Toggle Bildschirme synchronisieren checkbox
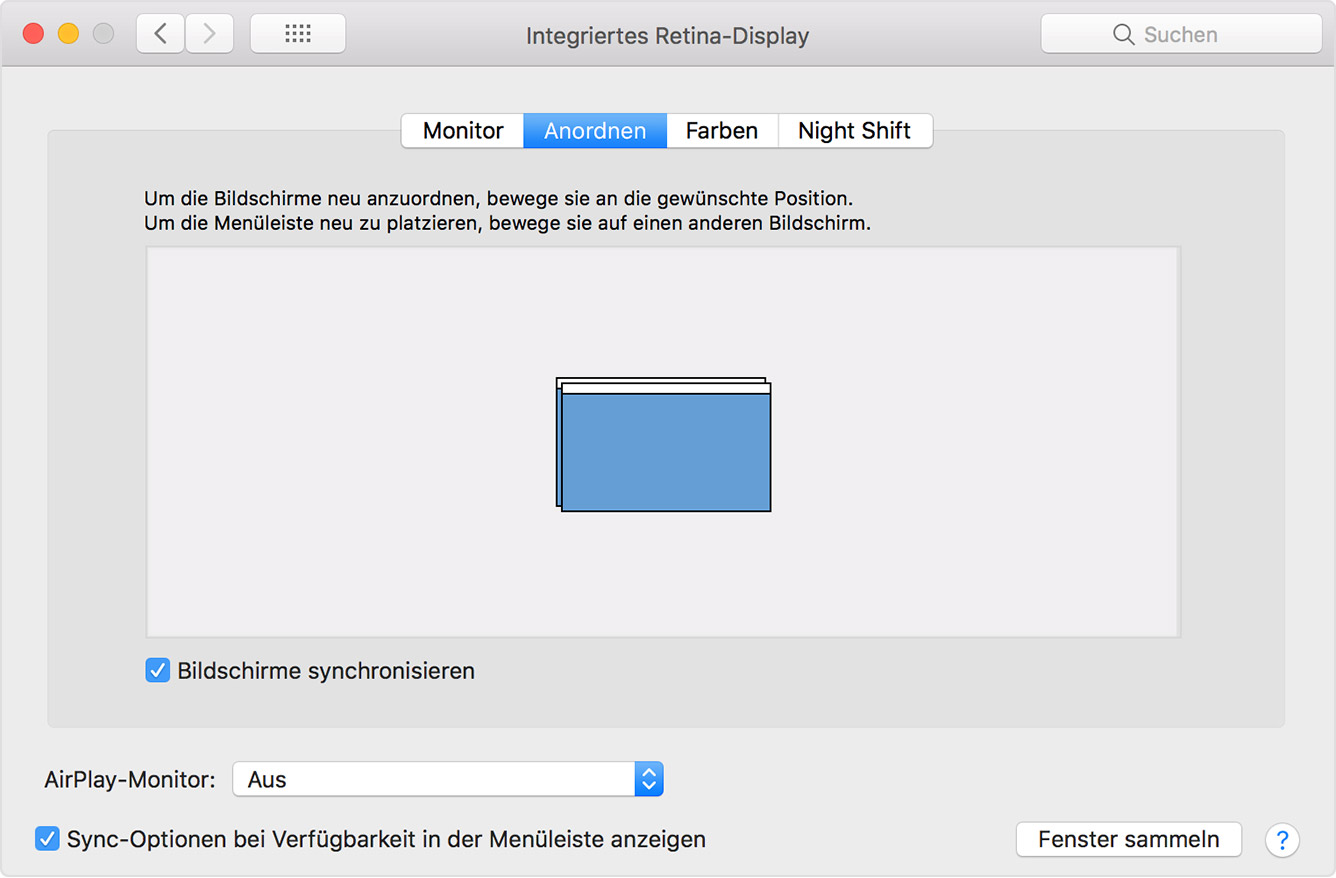The image size is (1336, 878). [x=158, y=670]
